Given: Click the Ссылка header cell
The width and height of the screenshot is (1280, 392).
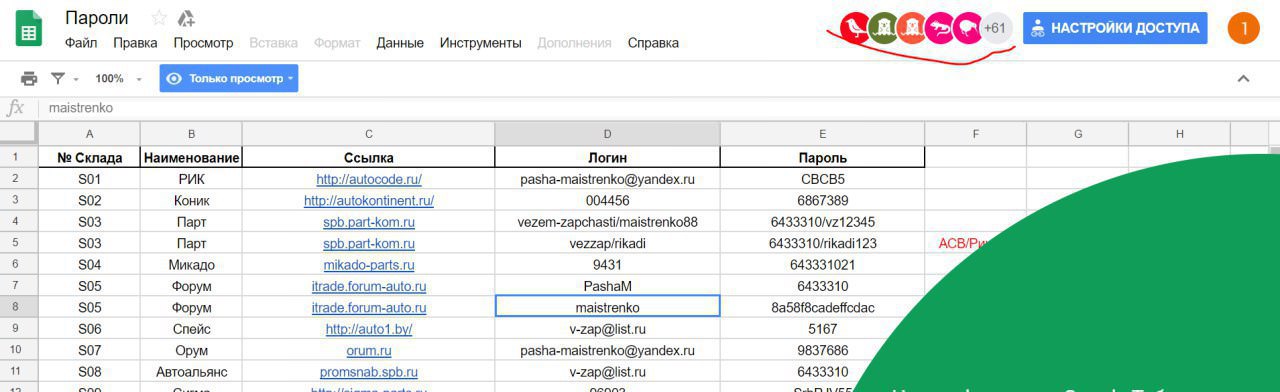Looking at the screenshot, I should click(369, 157).
